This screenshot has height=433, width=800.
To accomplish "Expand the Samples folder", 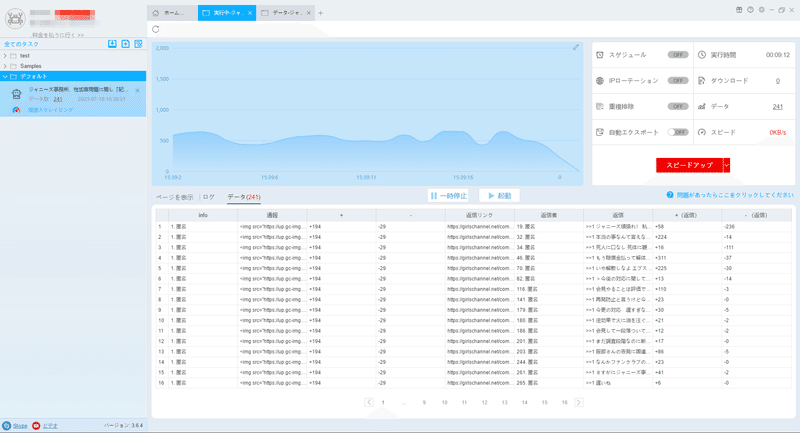I will point(5,66).
